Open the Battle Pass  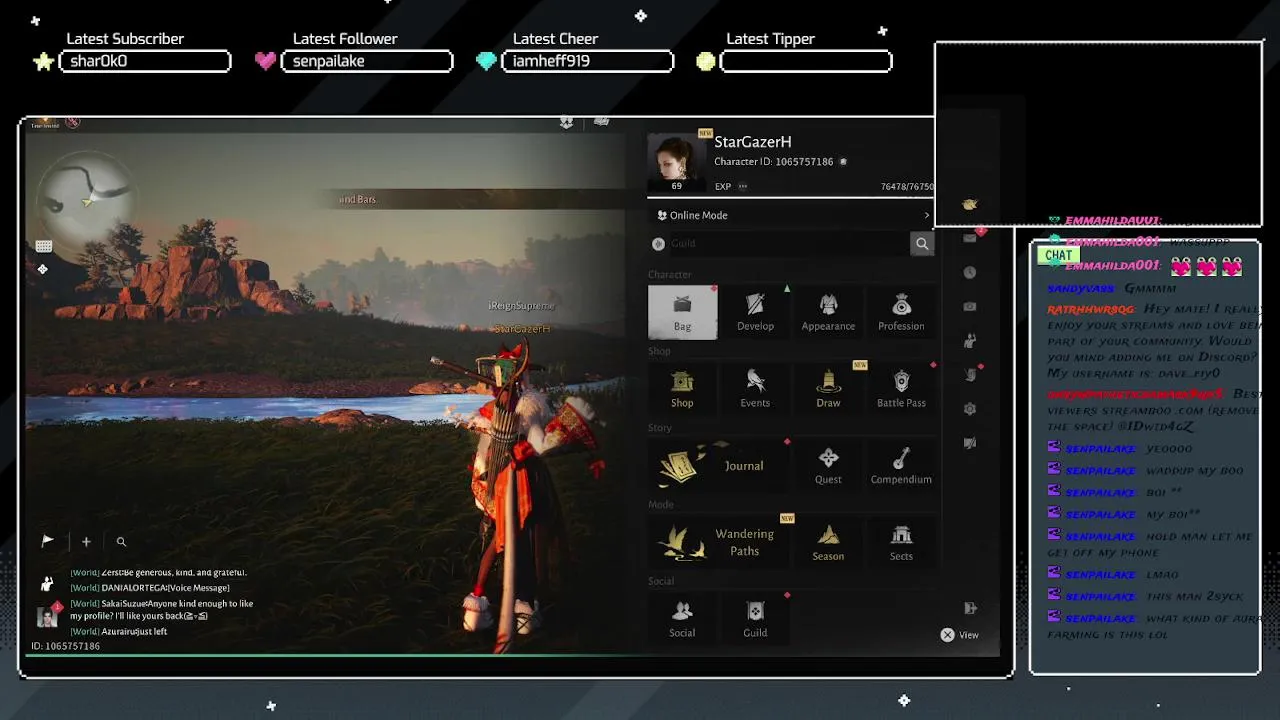click(x=901, y=389)
